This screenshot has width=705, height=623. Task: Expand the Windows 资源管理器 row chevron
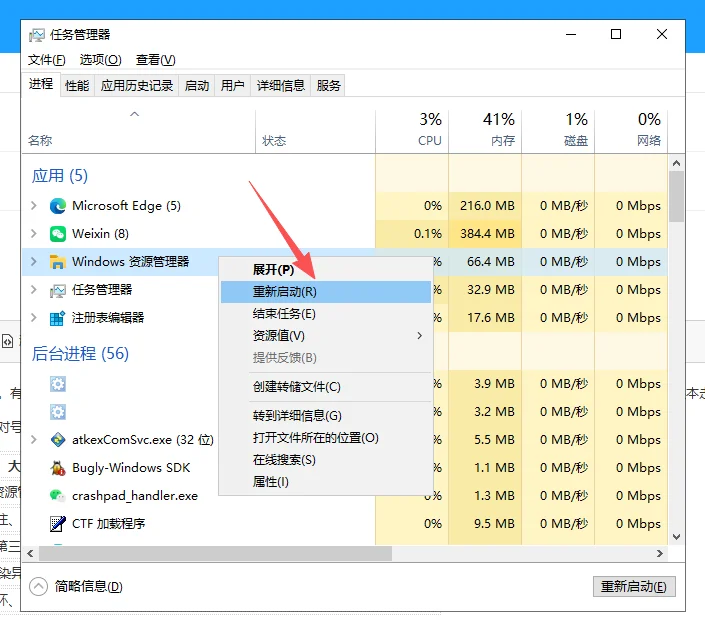tap(34, 262)
